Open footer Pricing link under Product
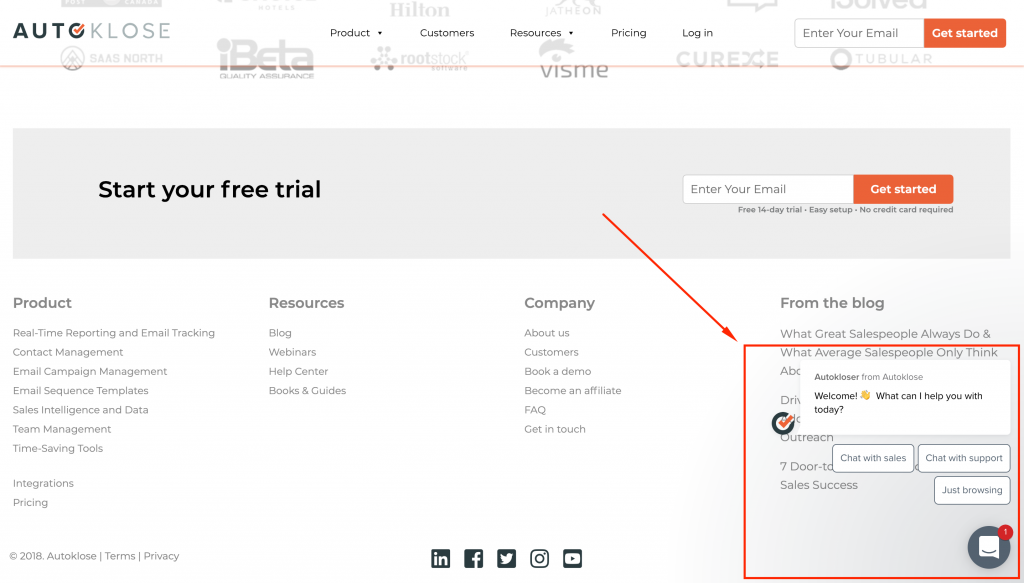Viewport: 1024px width, 583px height. coord(30,503)
